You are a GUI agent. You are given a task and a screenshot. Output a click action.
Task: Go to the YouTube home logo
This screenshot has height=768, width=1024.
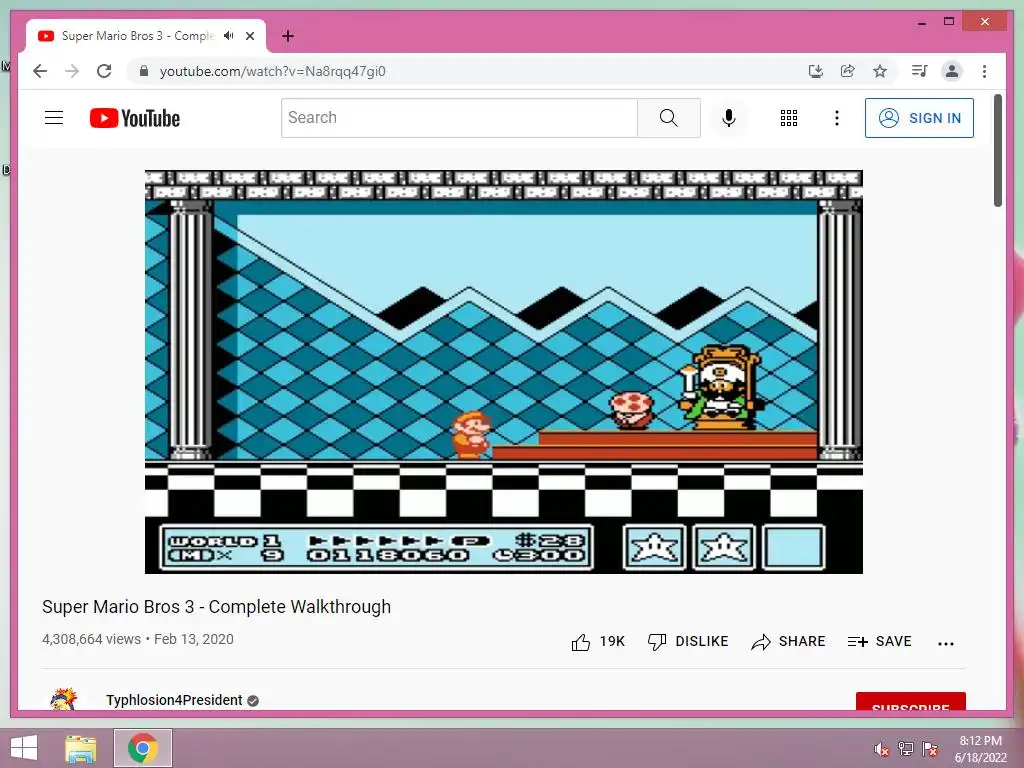(135, 118)
